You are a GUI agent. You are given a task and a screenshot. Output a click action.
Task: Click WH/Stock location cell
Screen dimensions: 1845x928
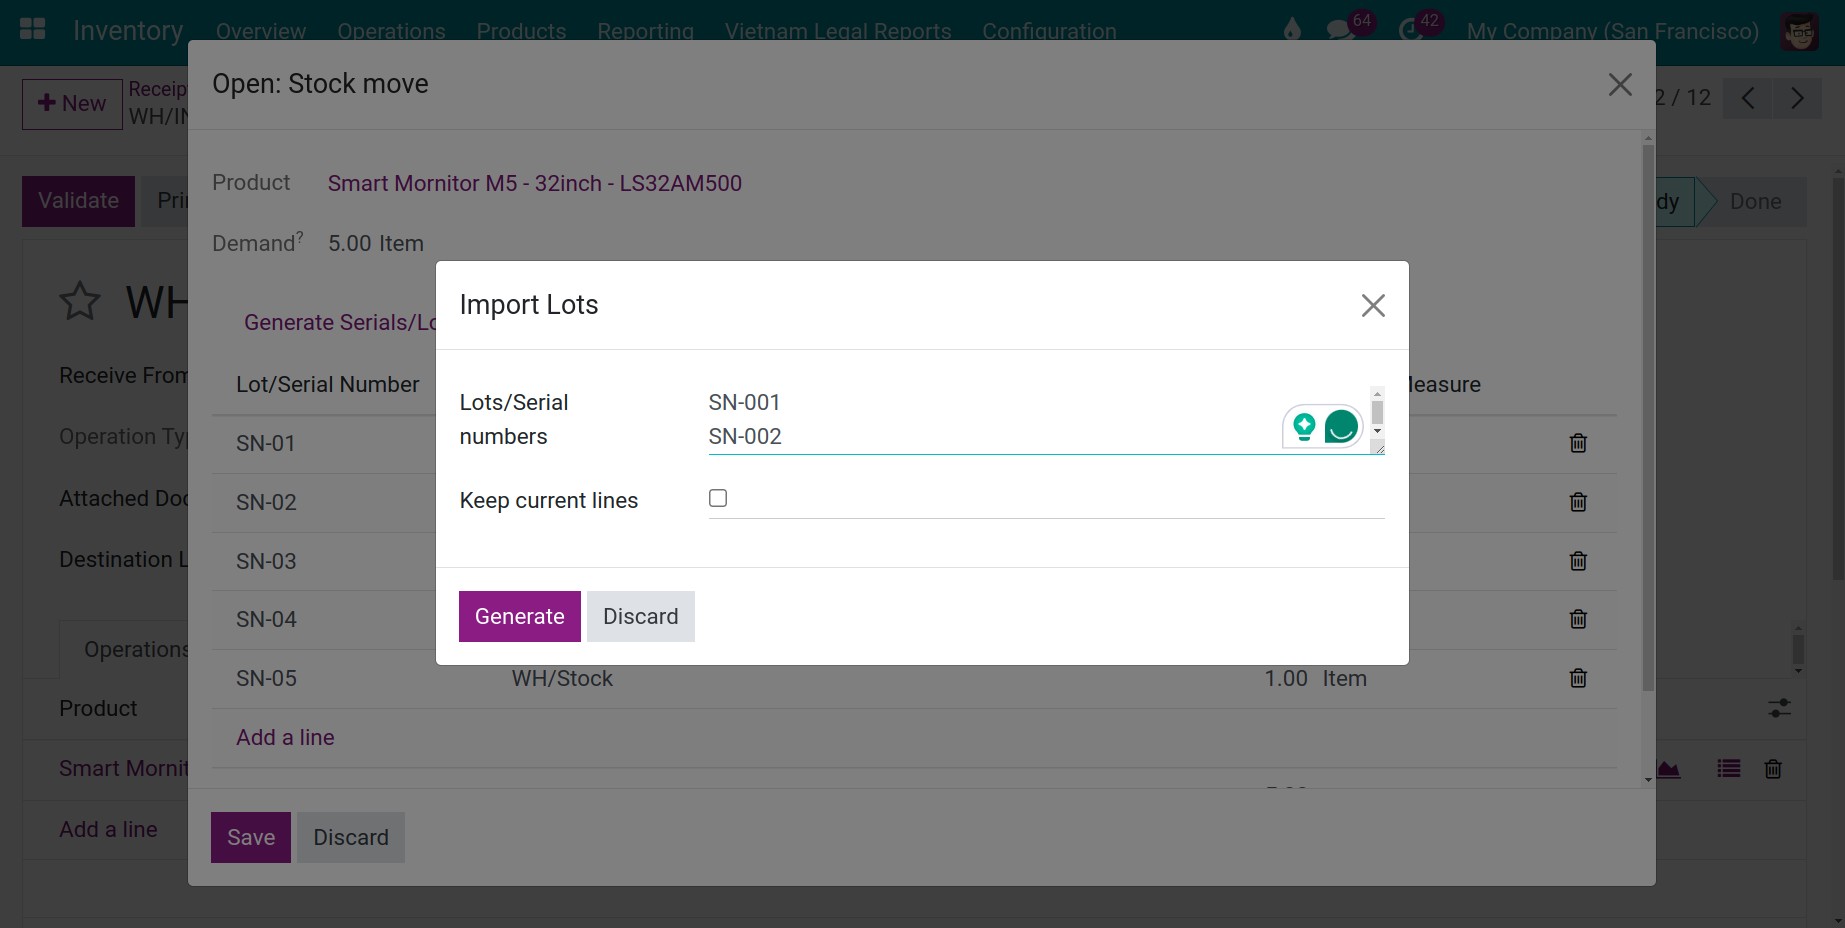562,678
